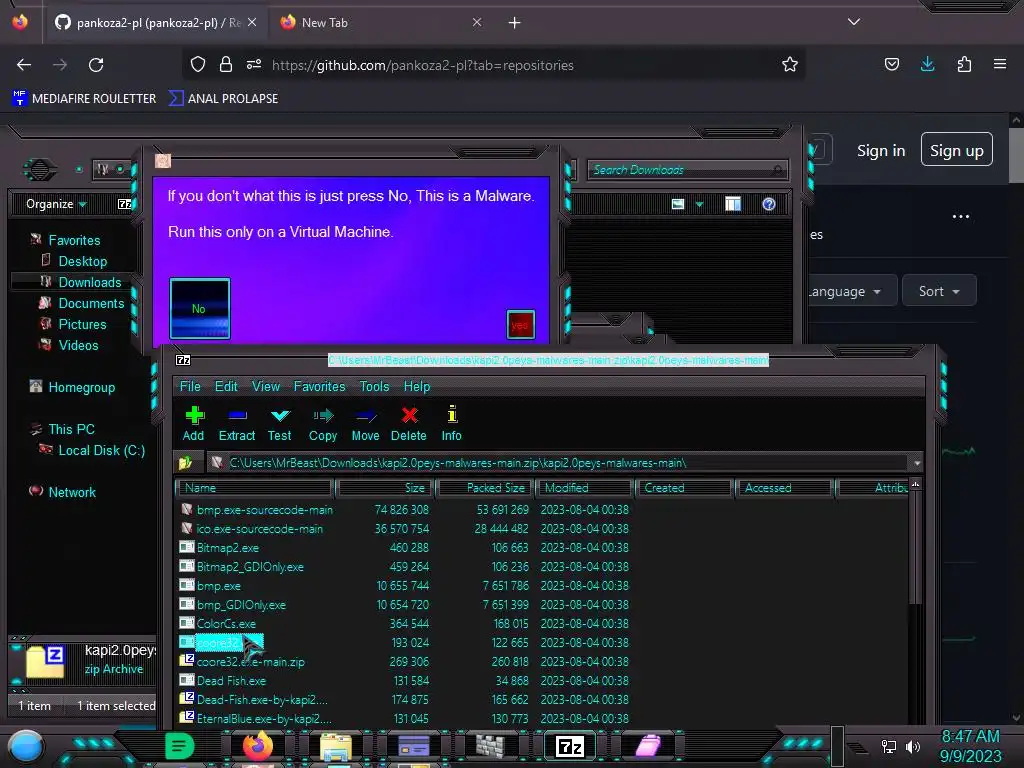Click the network icon in the system tray
1024x768 pixels.
[x=889, y=746]
